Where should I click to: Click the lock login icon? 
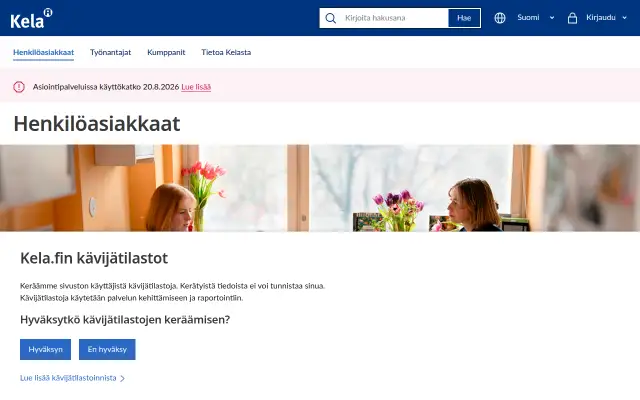pyautogui.click(x=572, y=18)
